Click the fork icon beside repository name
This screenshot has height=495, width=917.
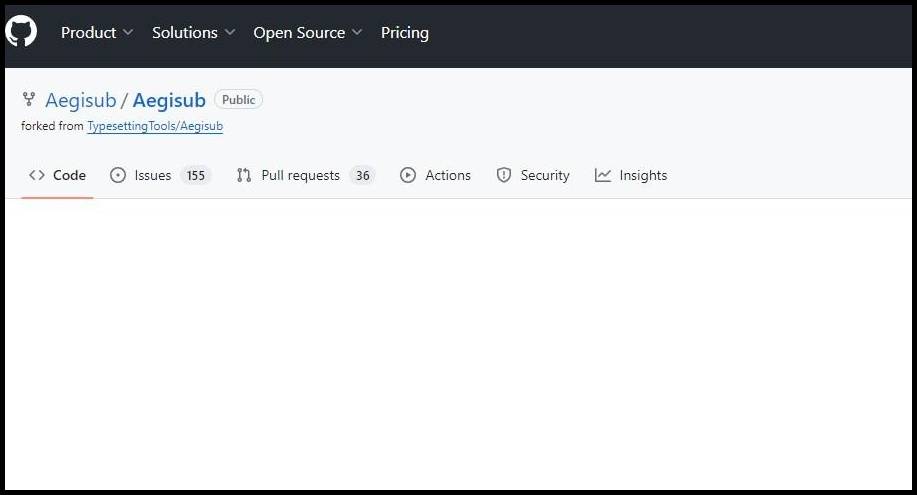[28, 100]
